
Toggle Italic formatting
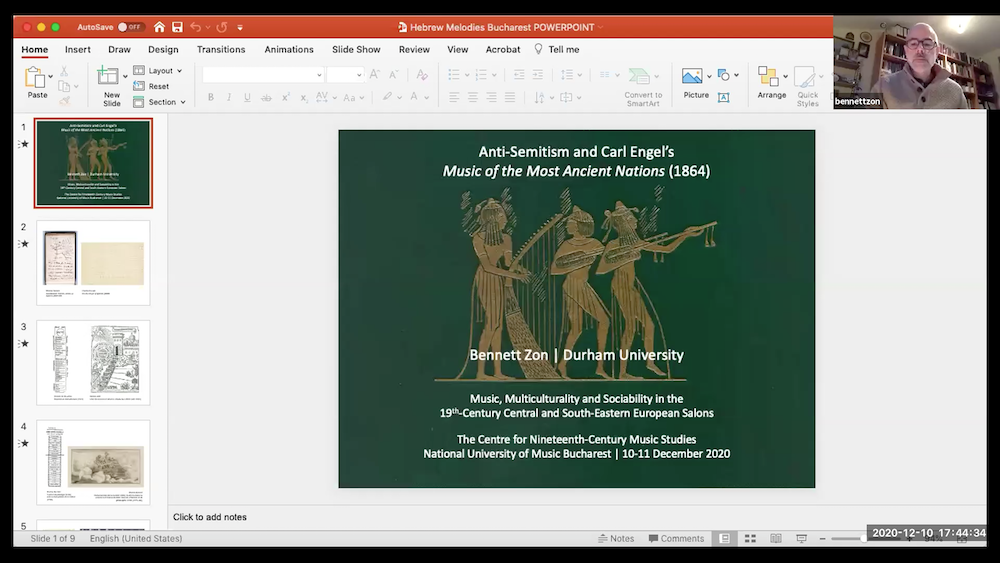coord(229,98)
